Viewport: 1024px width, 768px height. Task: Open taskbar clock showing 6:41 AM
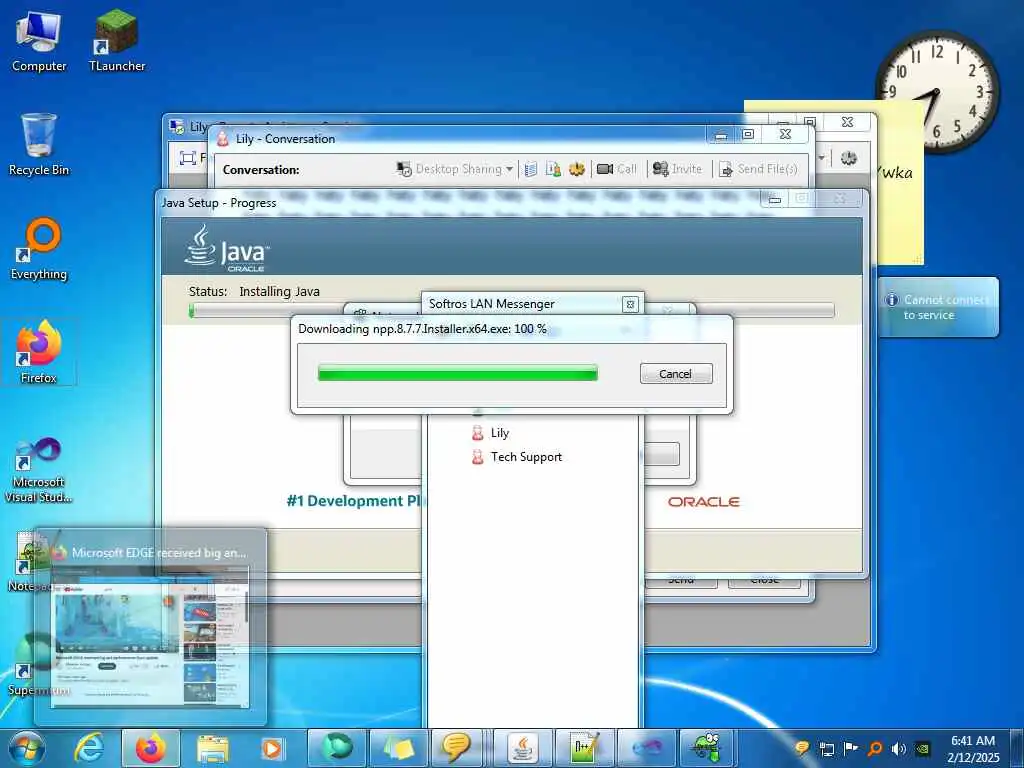click(x=973, y=748)
